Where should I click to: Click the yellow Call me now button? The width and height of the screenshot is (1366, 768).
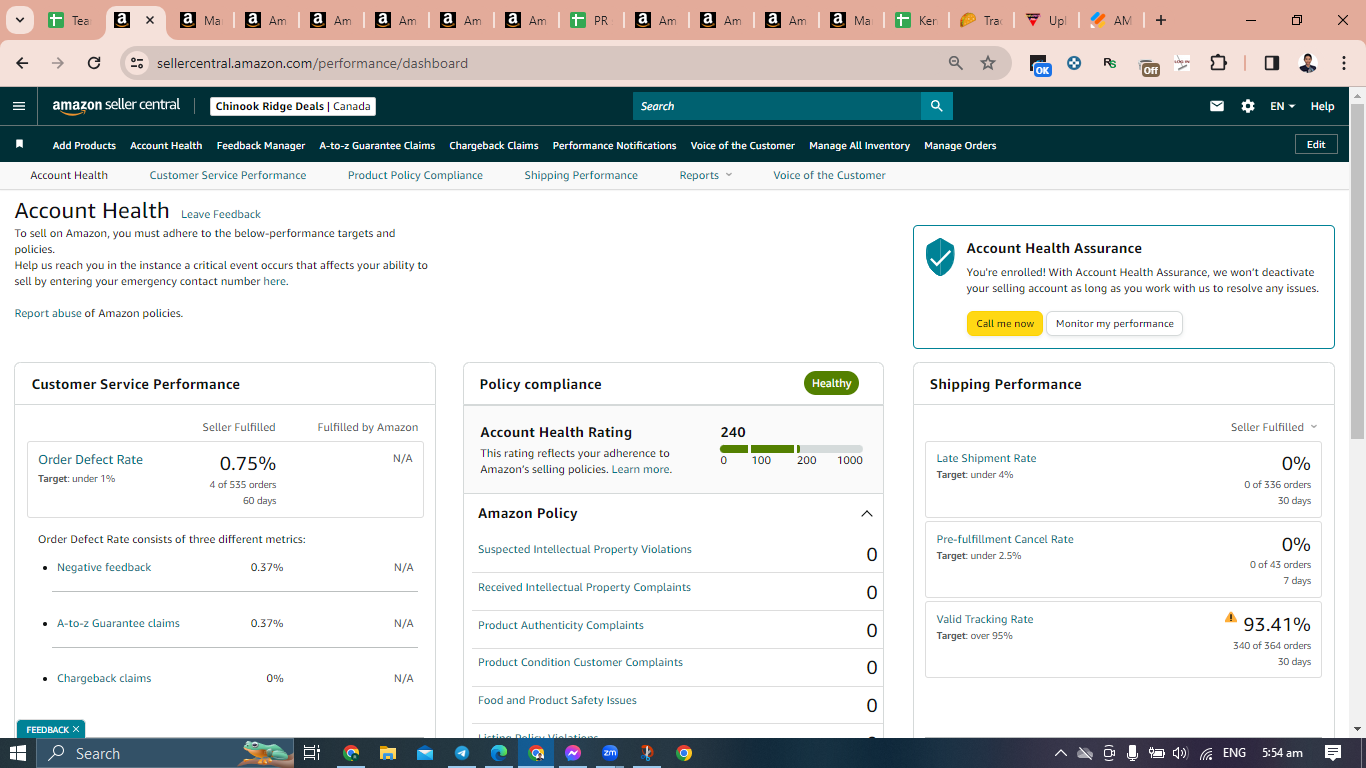click(x=1005, y=323)
